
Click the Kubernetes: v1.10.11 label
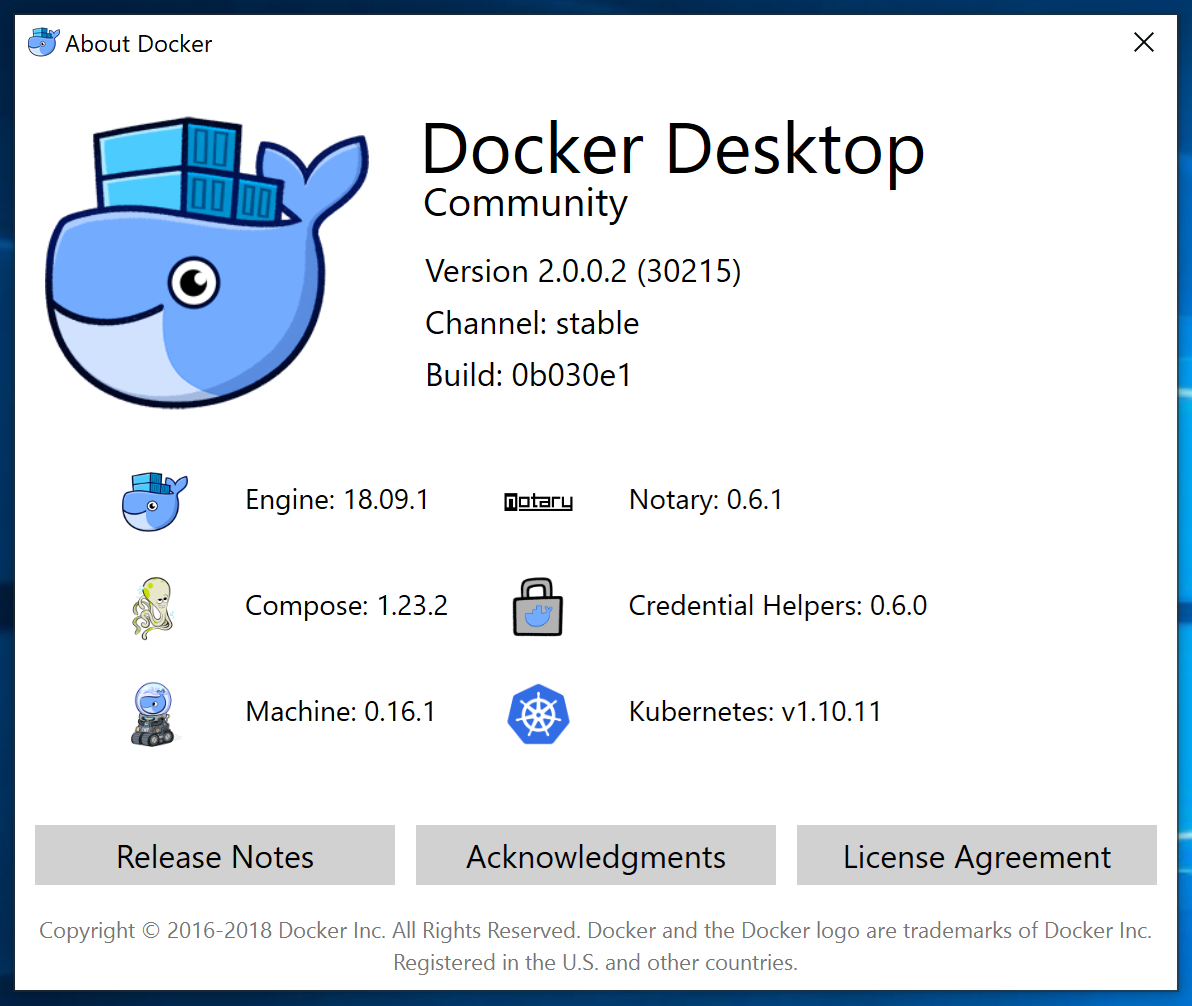[x=754, y=712]
